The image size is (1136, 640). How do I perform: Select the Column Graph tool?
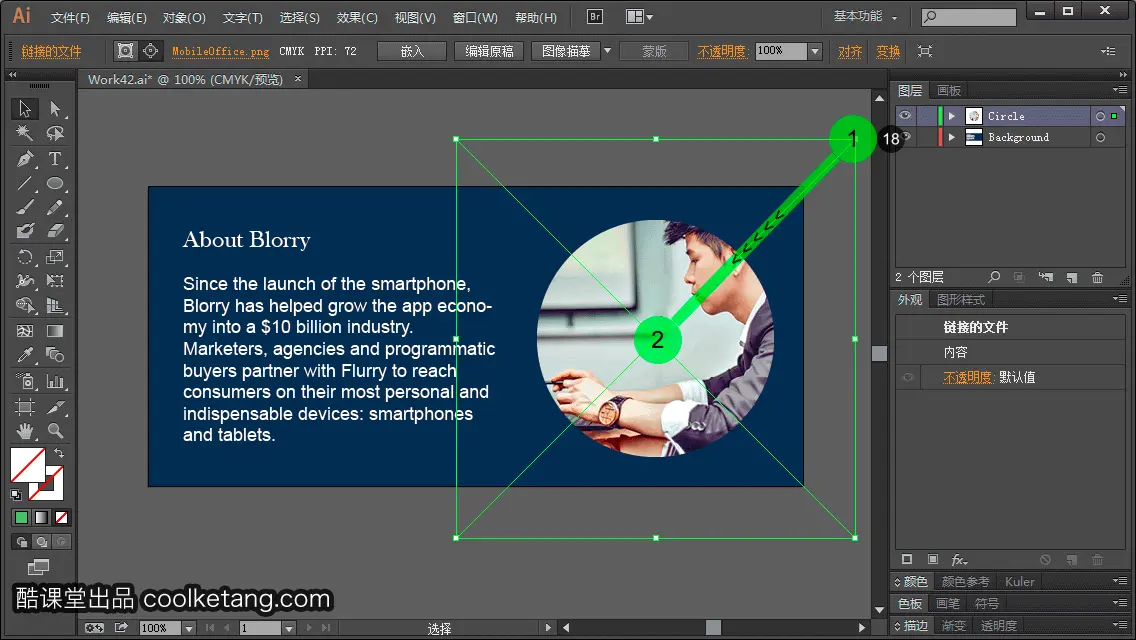point(55,381)
